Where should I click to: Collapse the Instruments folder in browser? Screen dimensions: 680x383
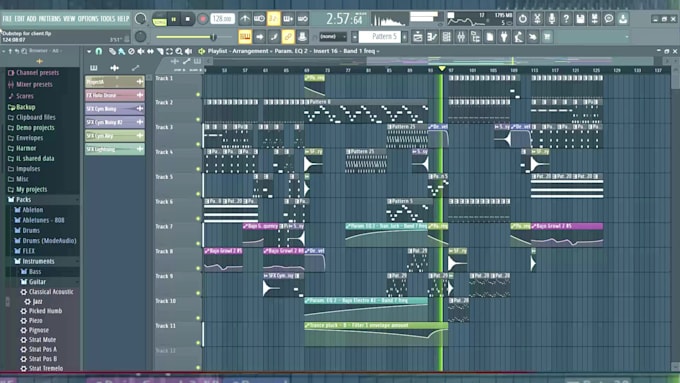38,261
